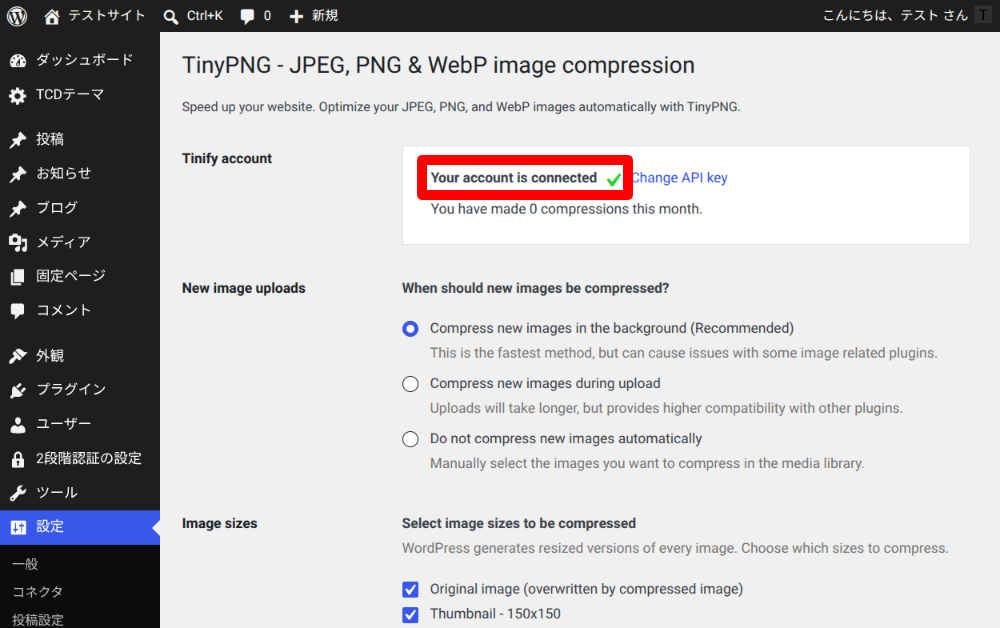This screenshot has width=1000, height=628.
Task: Click the comment count 0
Action: point(267,15)
